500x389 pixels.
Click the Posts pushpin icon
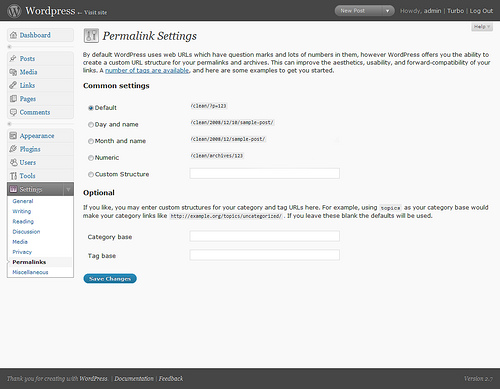pos(13,58)
